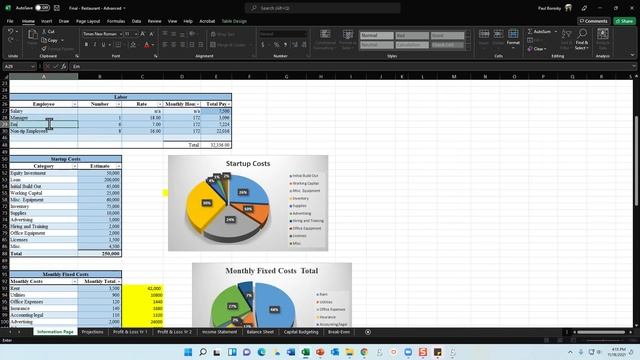Cancel the formula bar entry with X
This screenshot has height=360, width=640.
point(48,67)
